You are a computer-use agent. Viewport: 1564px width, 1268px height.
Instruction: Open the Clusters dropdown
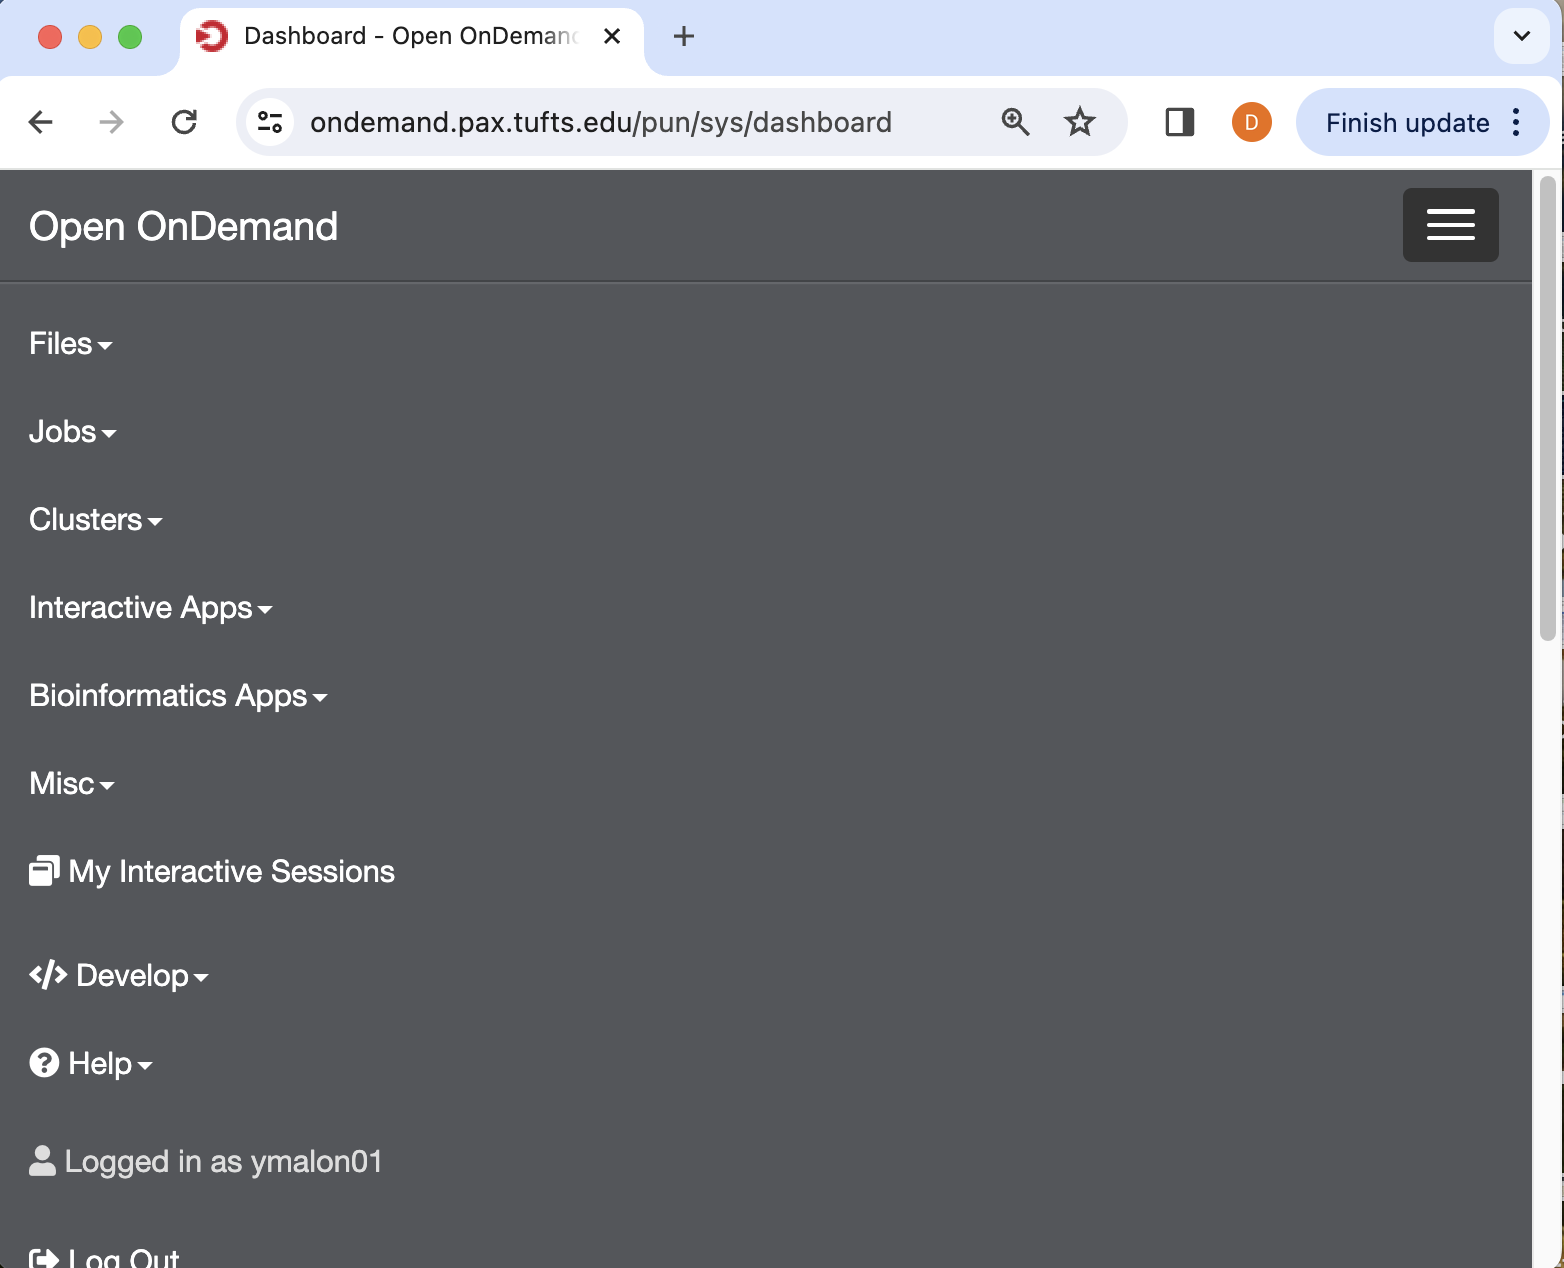(95, 520)
